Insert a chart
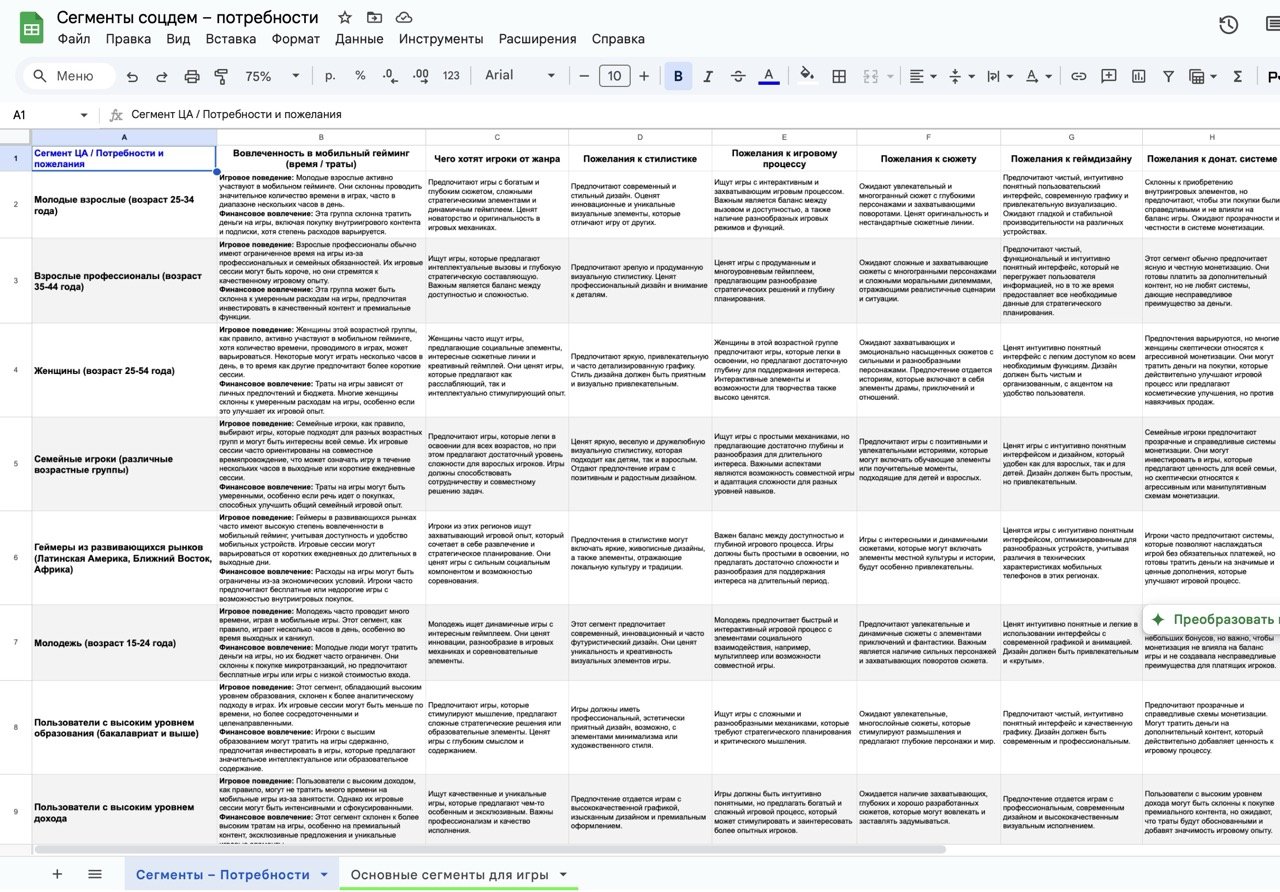 tap(1138, 76)
